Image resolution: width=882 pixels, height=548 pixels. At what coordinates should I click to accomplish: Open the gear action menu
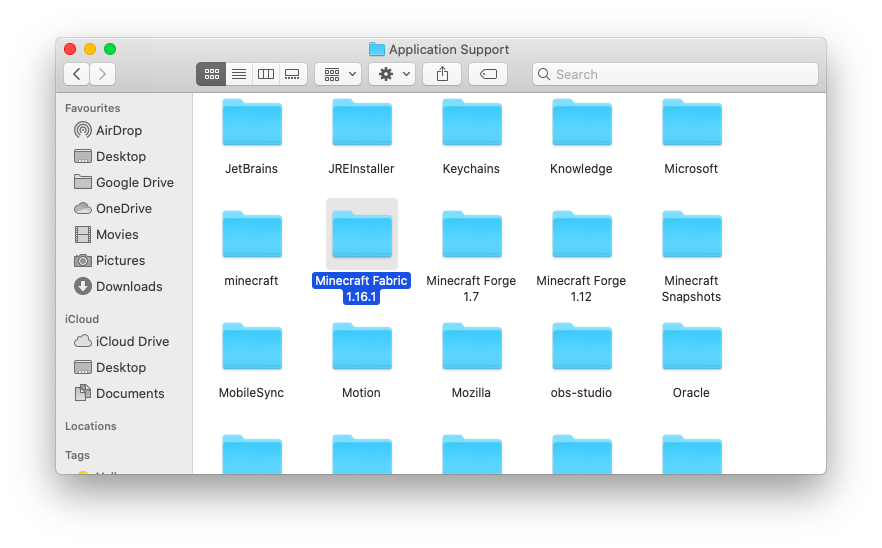coord(392,74)
